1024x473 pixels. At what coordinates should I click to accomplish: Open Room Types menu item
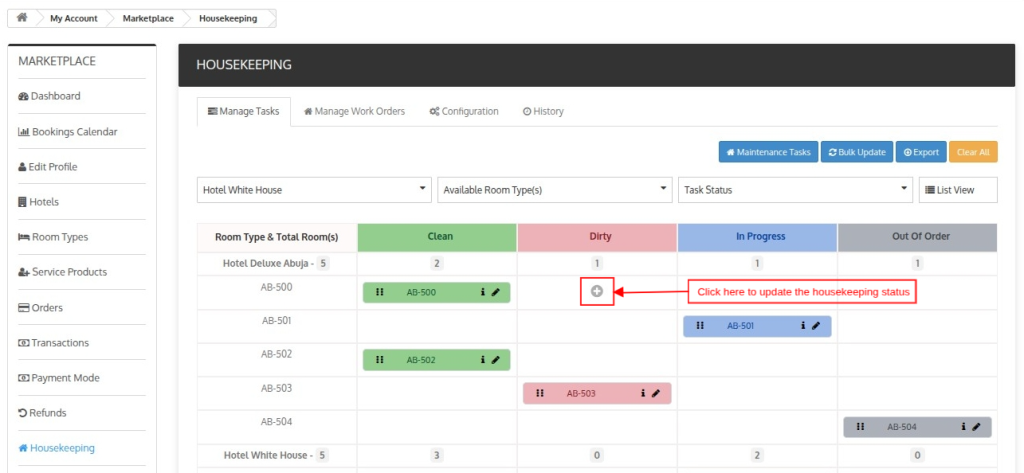pyautogui.click(x=53, y=237)
